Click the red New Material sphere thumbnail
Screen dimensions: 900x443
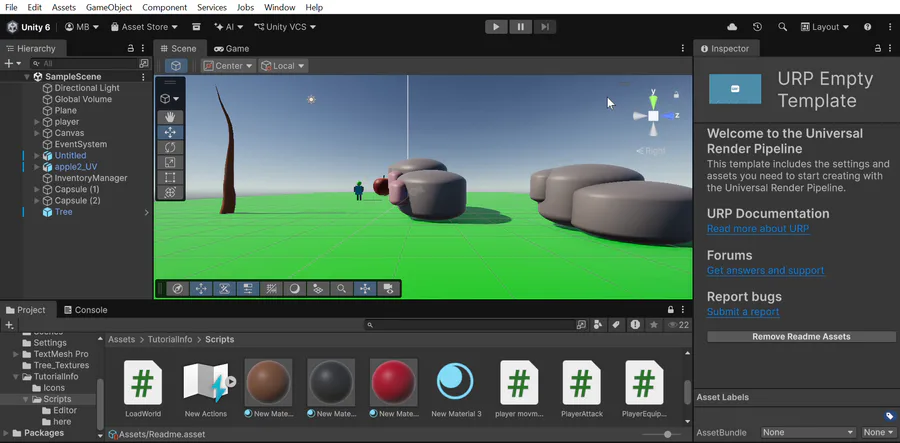tap(393, 382)
